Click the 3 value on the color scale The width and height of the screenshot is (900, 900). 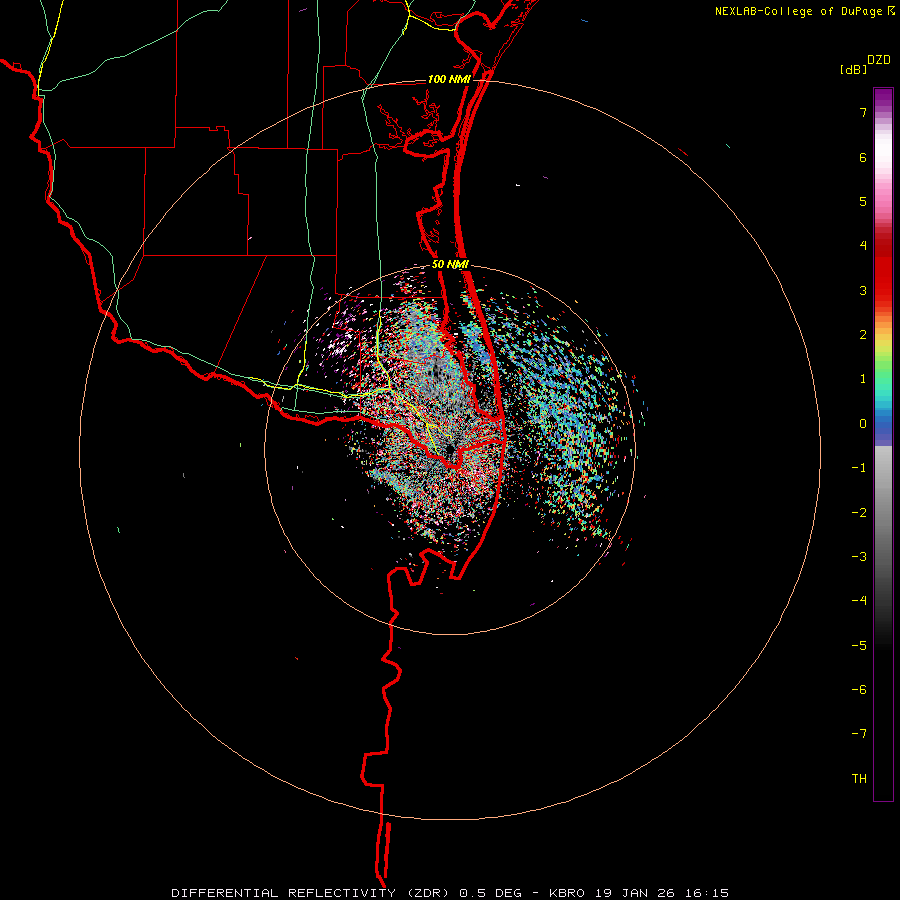863,290
